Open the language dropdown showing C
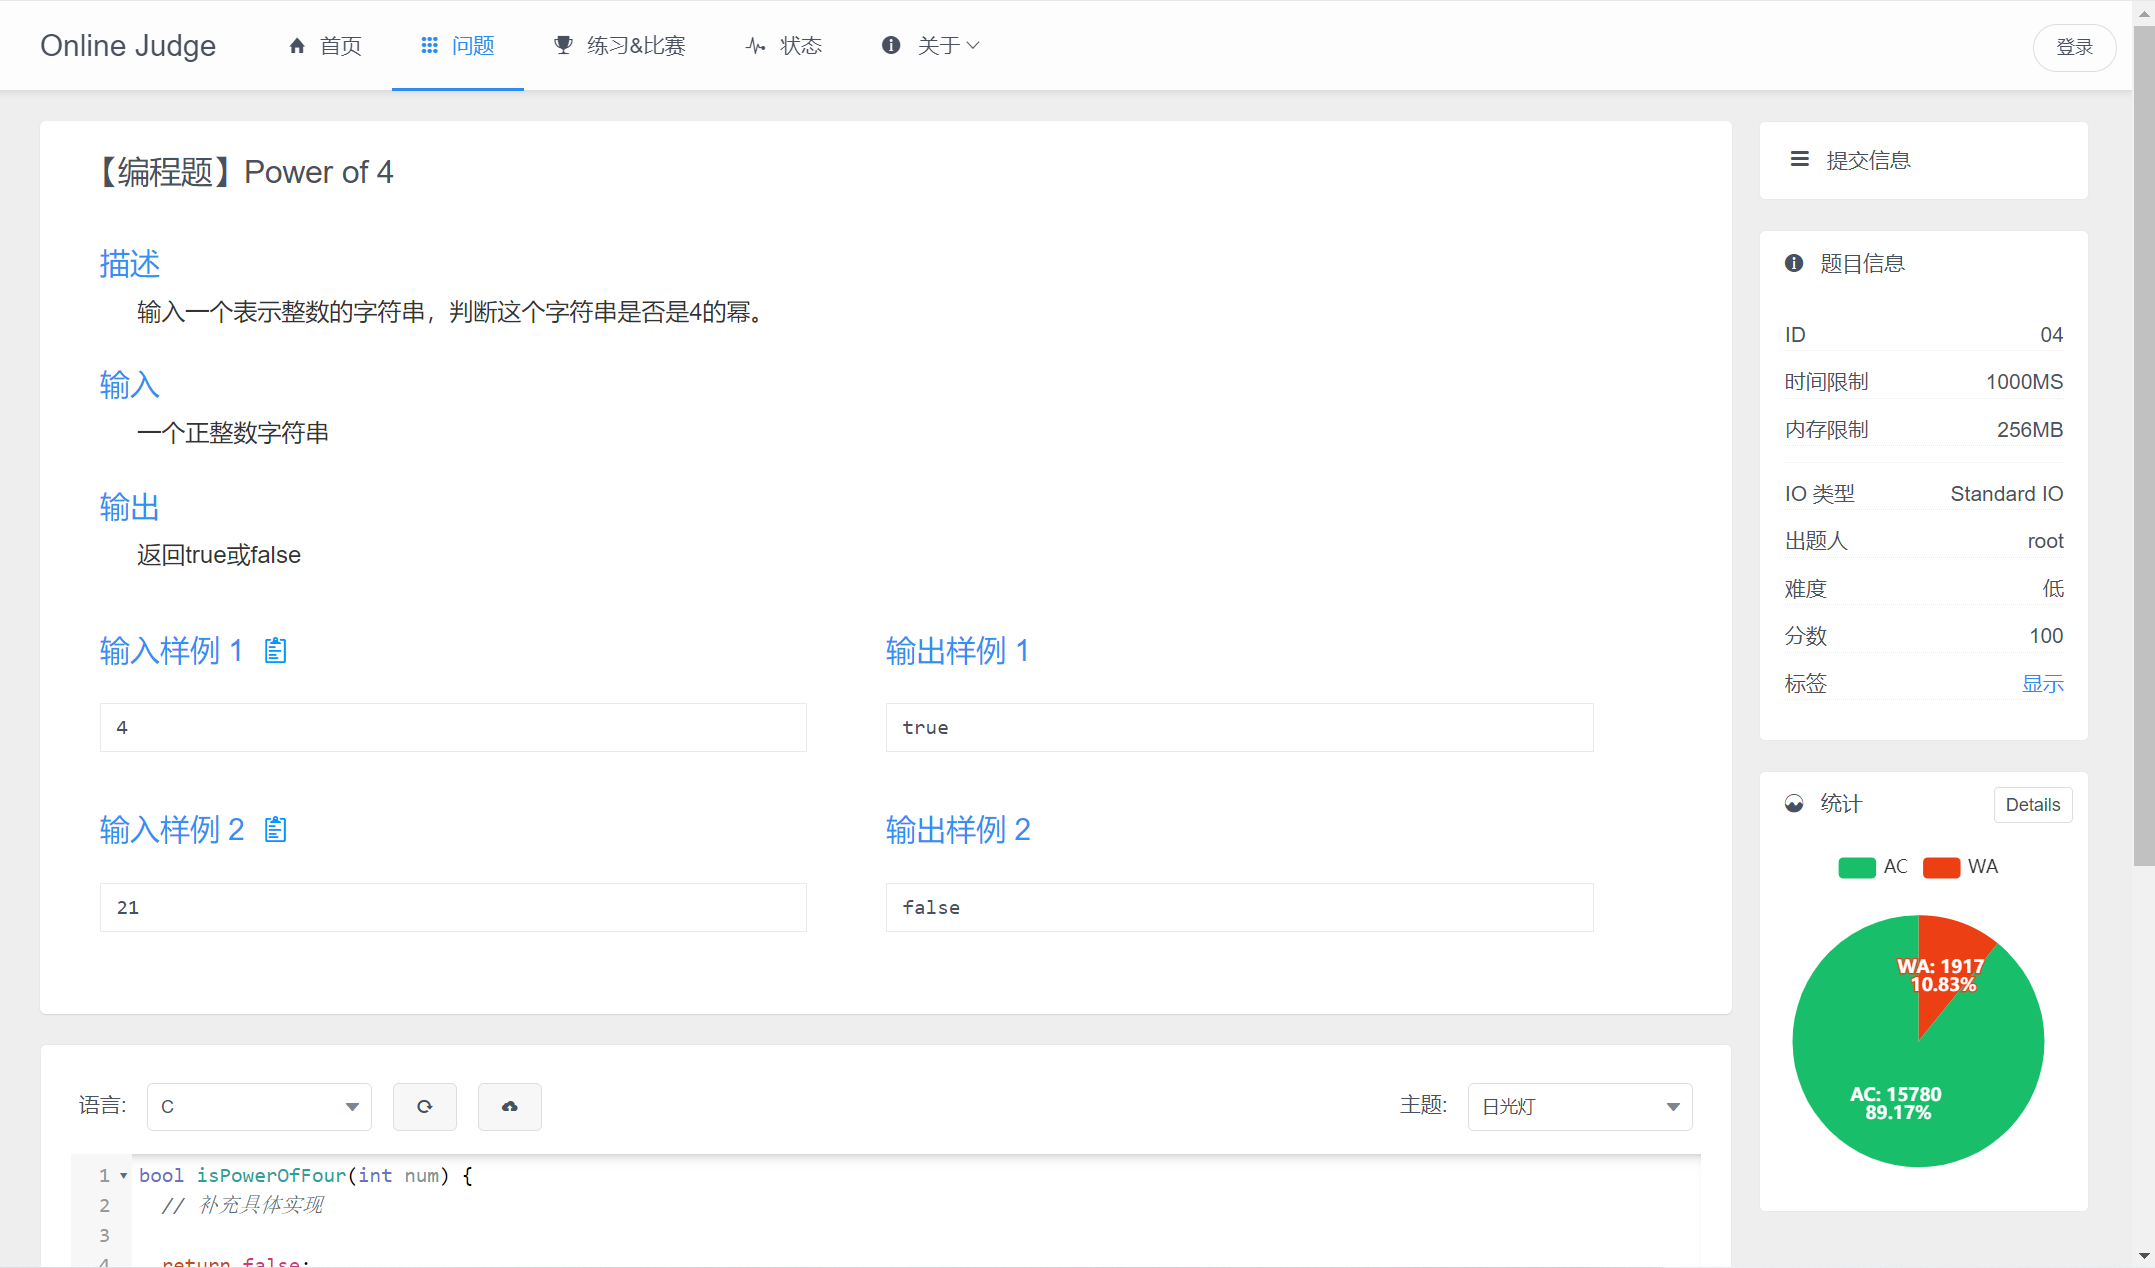 (259, 1106)
